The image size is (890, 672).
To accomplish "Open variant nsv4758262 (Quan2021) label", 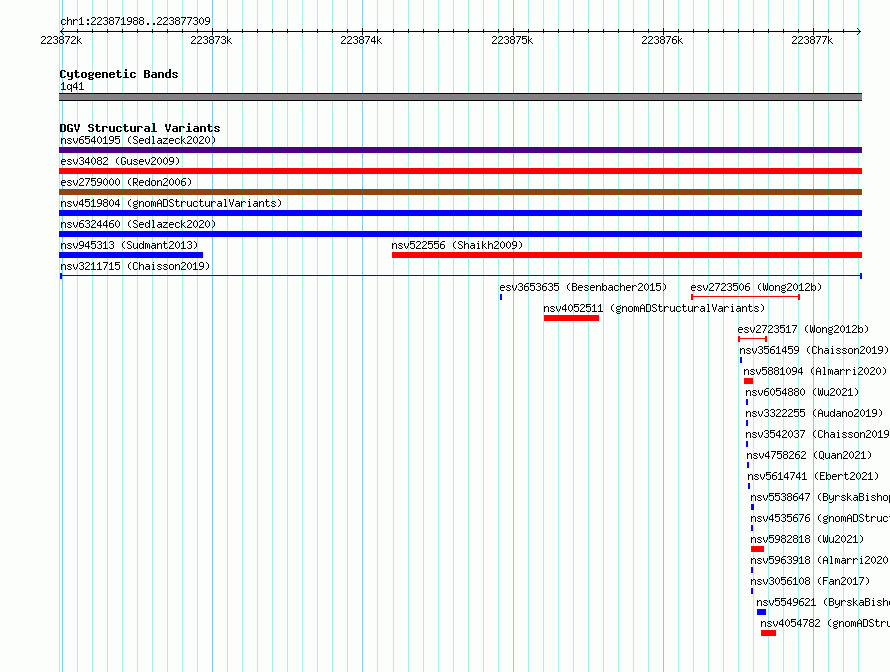I will tap(809, 455).
